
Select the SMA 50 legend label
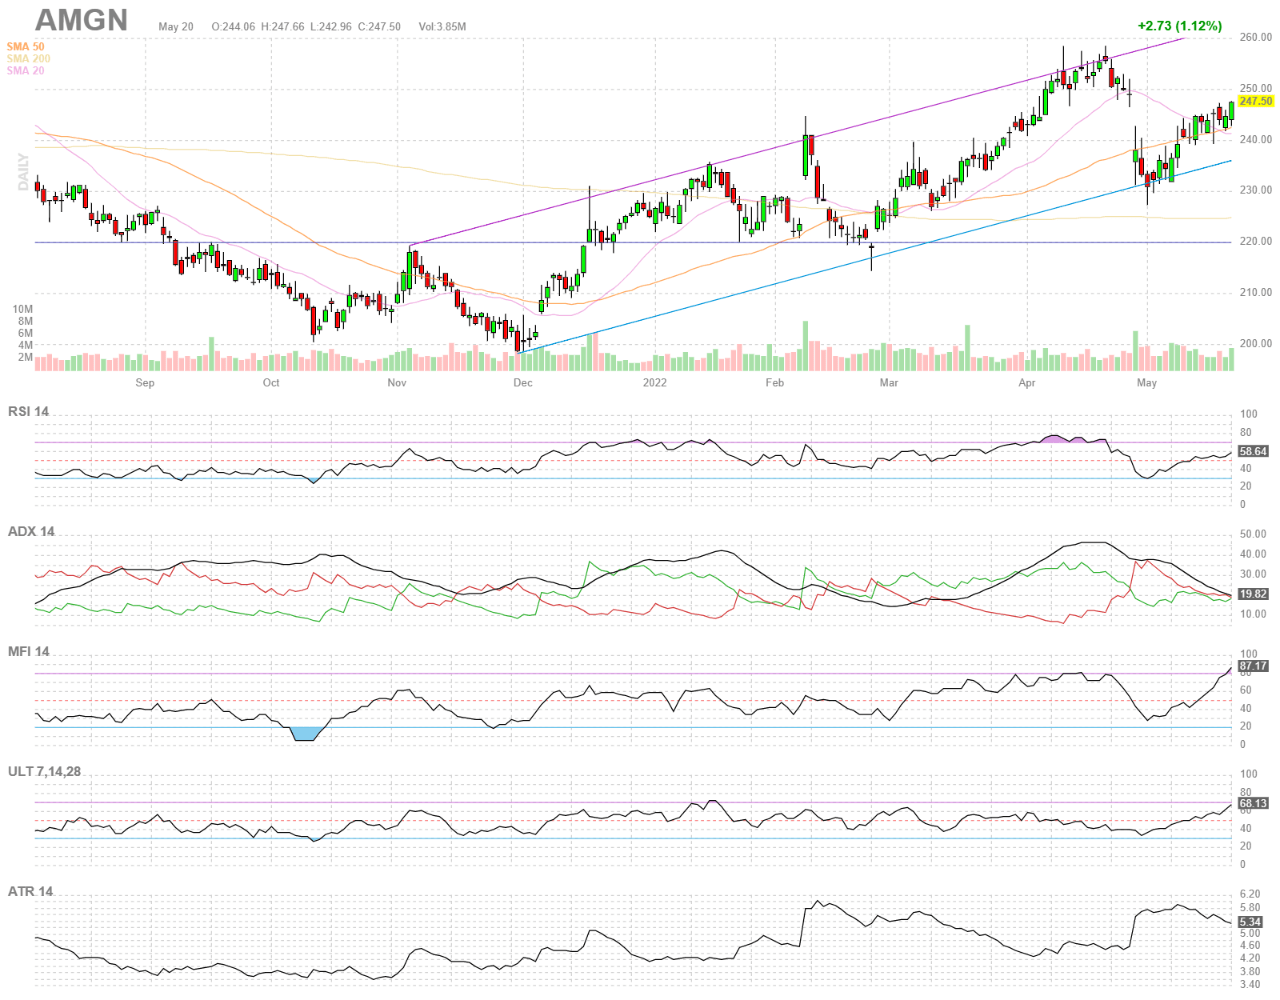click(26, 47)
